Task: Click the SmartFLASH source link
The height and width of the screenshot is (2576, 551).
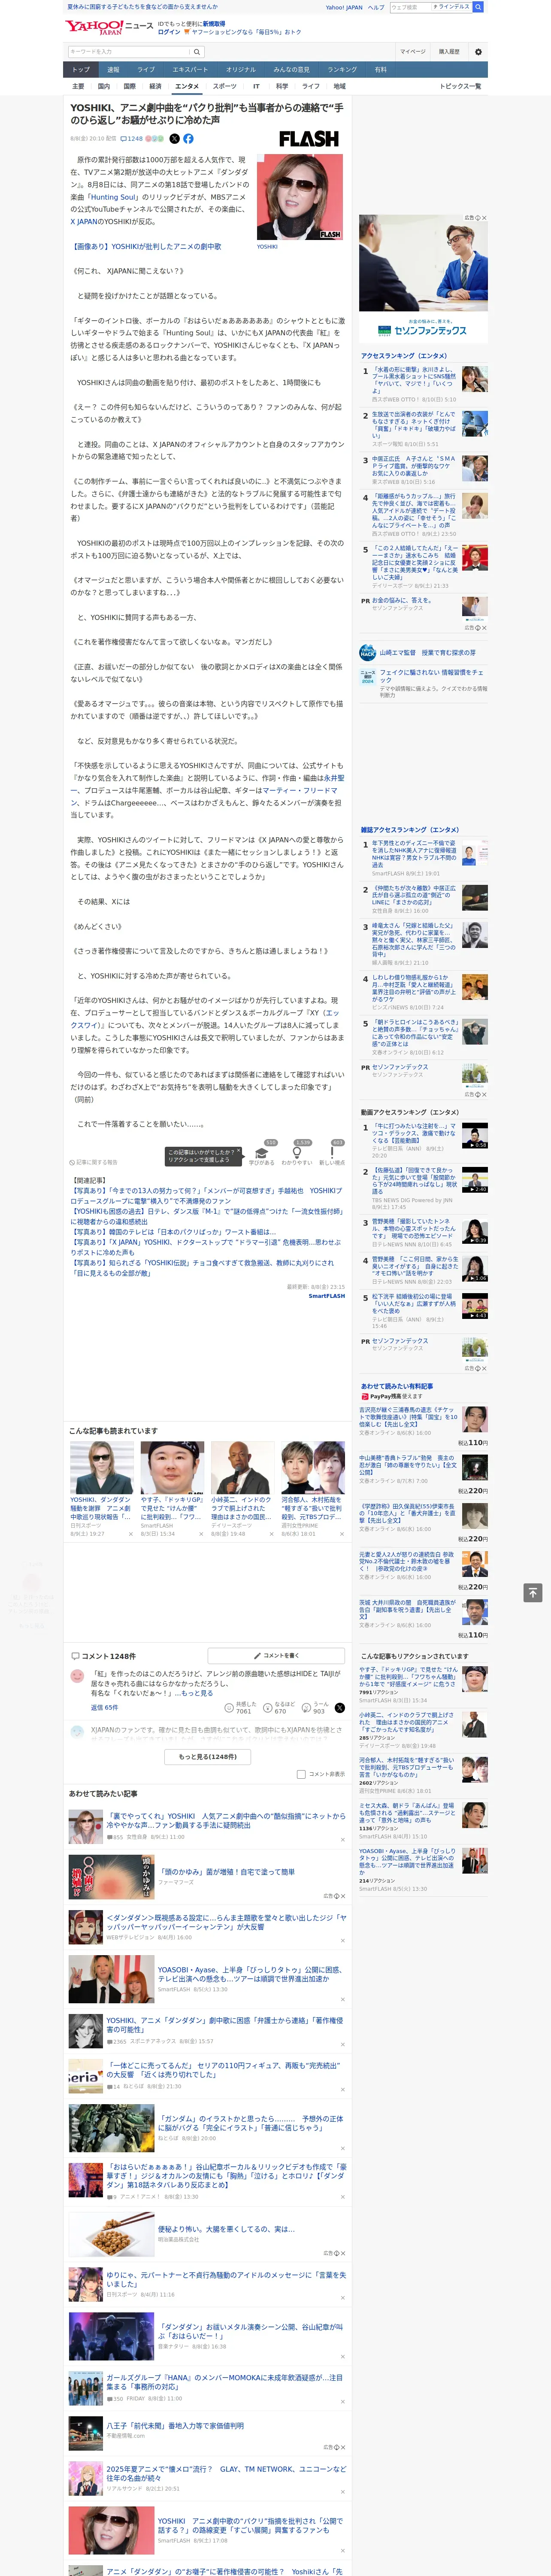Action: coord(326,1296)
